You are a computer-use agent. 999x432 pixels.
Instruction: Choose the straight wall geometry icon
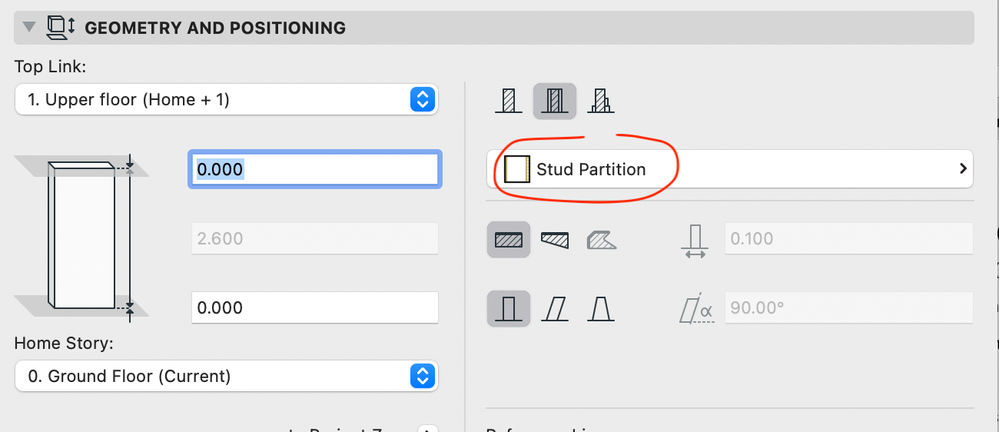(x=509, y=240)
